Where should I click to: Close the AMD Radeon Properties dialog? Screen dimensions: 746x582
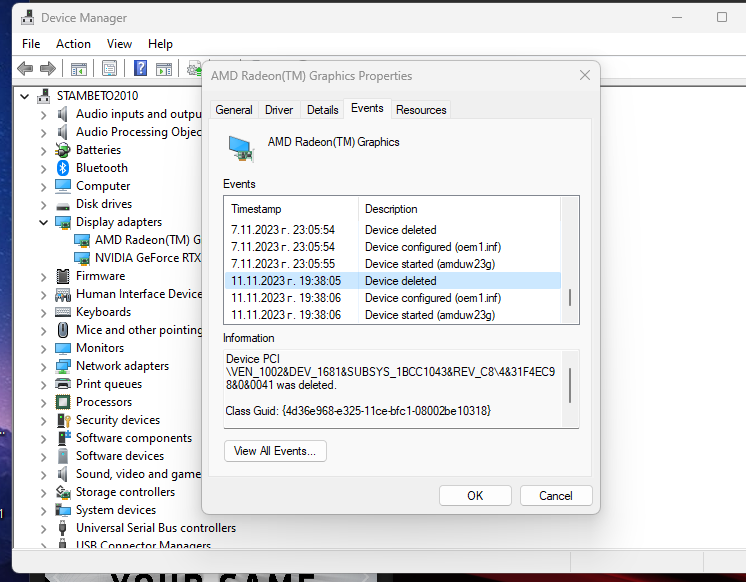[x=585, y=75]
